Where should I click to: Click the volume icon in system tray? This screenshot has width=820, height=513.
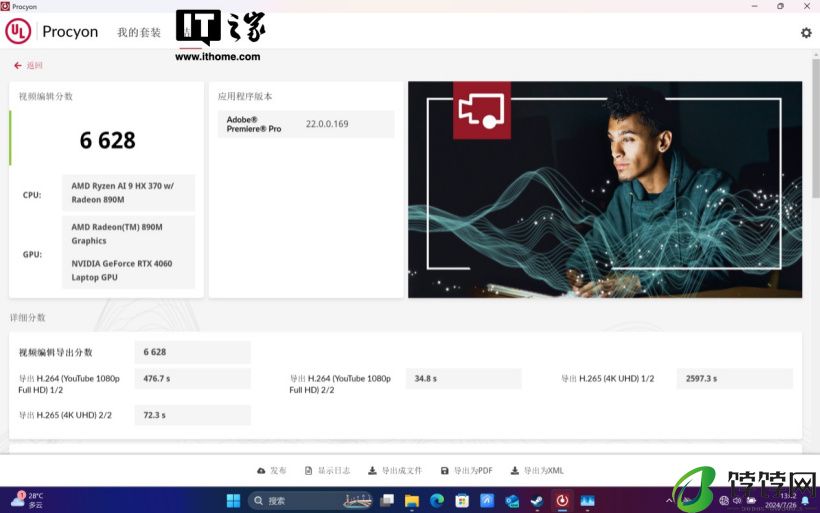point(737,501)
